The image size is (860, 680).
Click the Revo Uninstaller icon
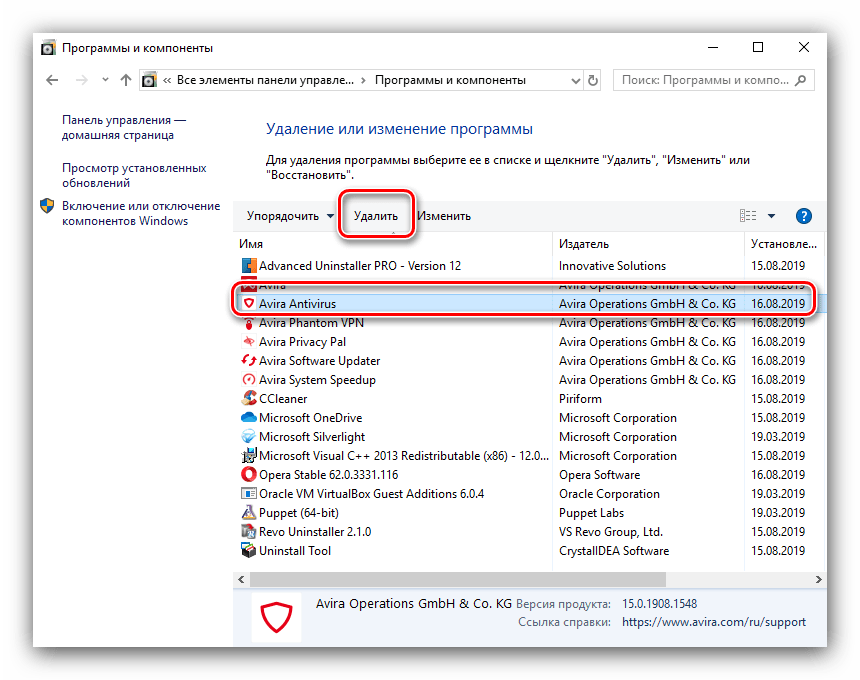coord(249,532)
